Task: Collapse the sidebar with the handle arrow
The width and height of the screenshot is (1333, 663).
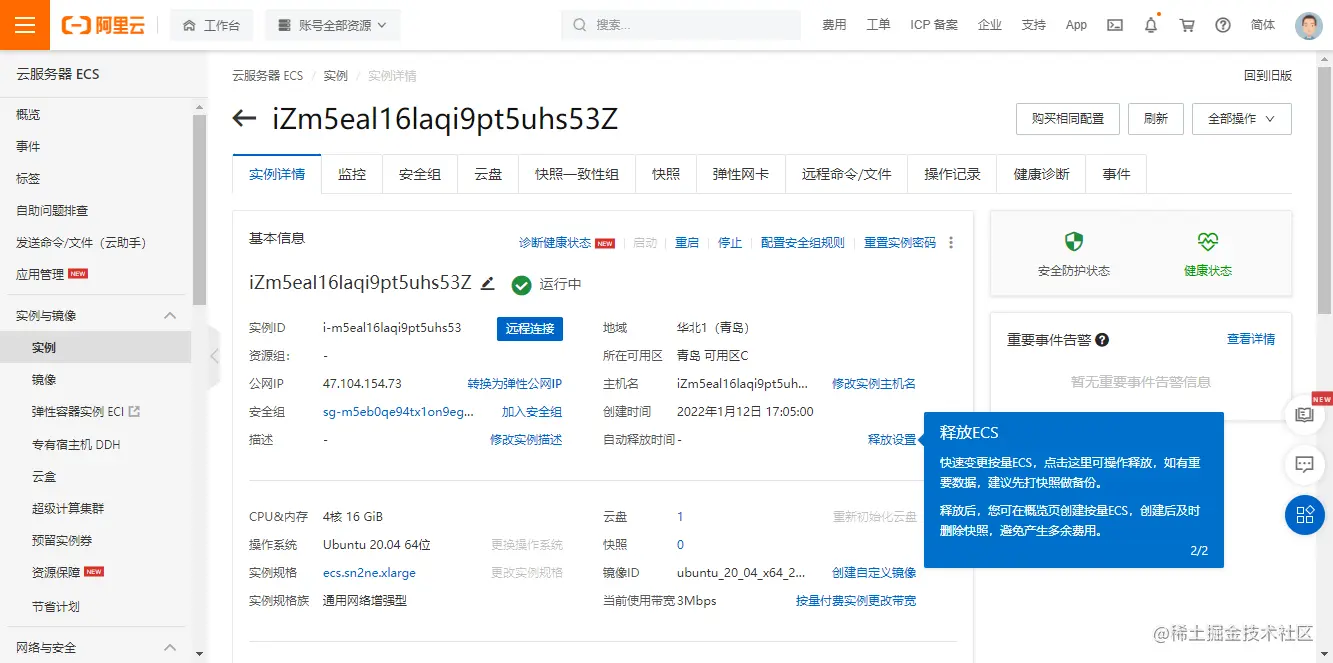Action: 213,355
